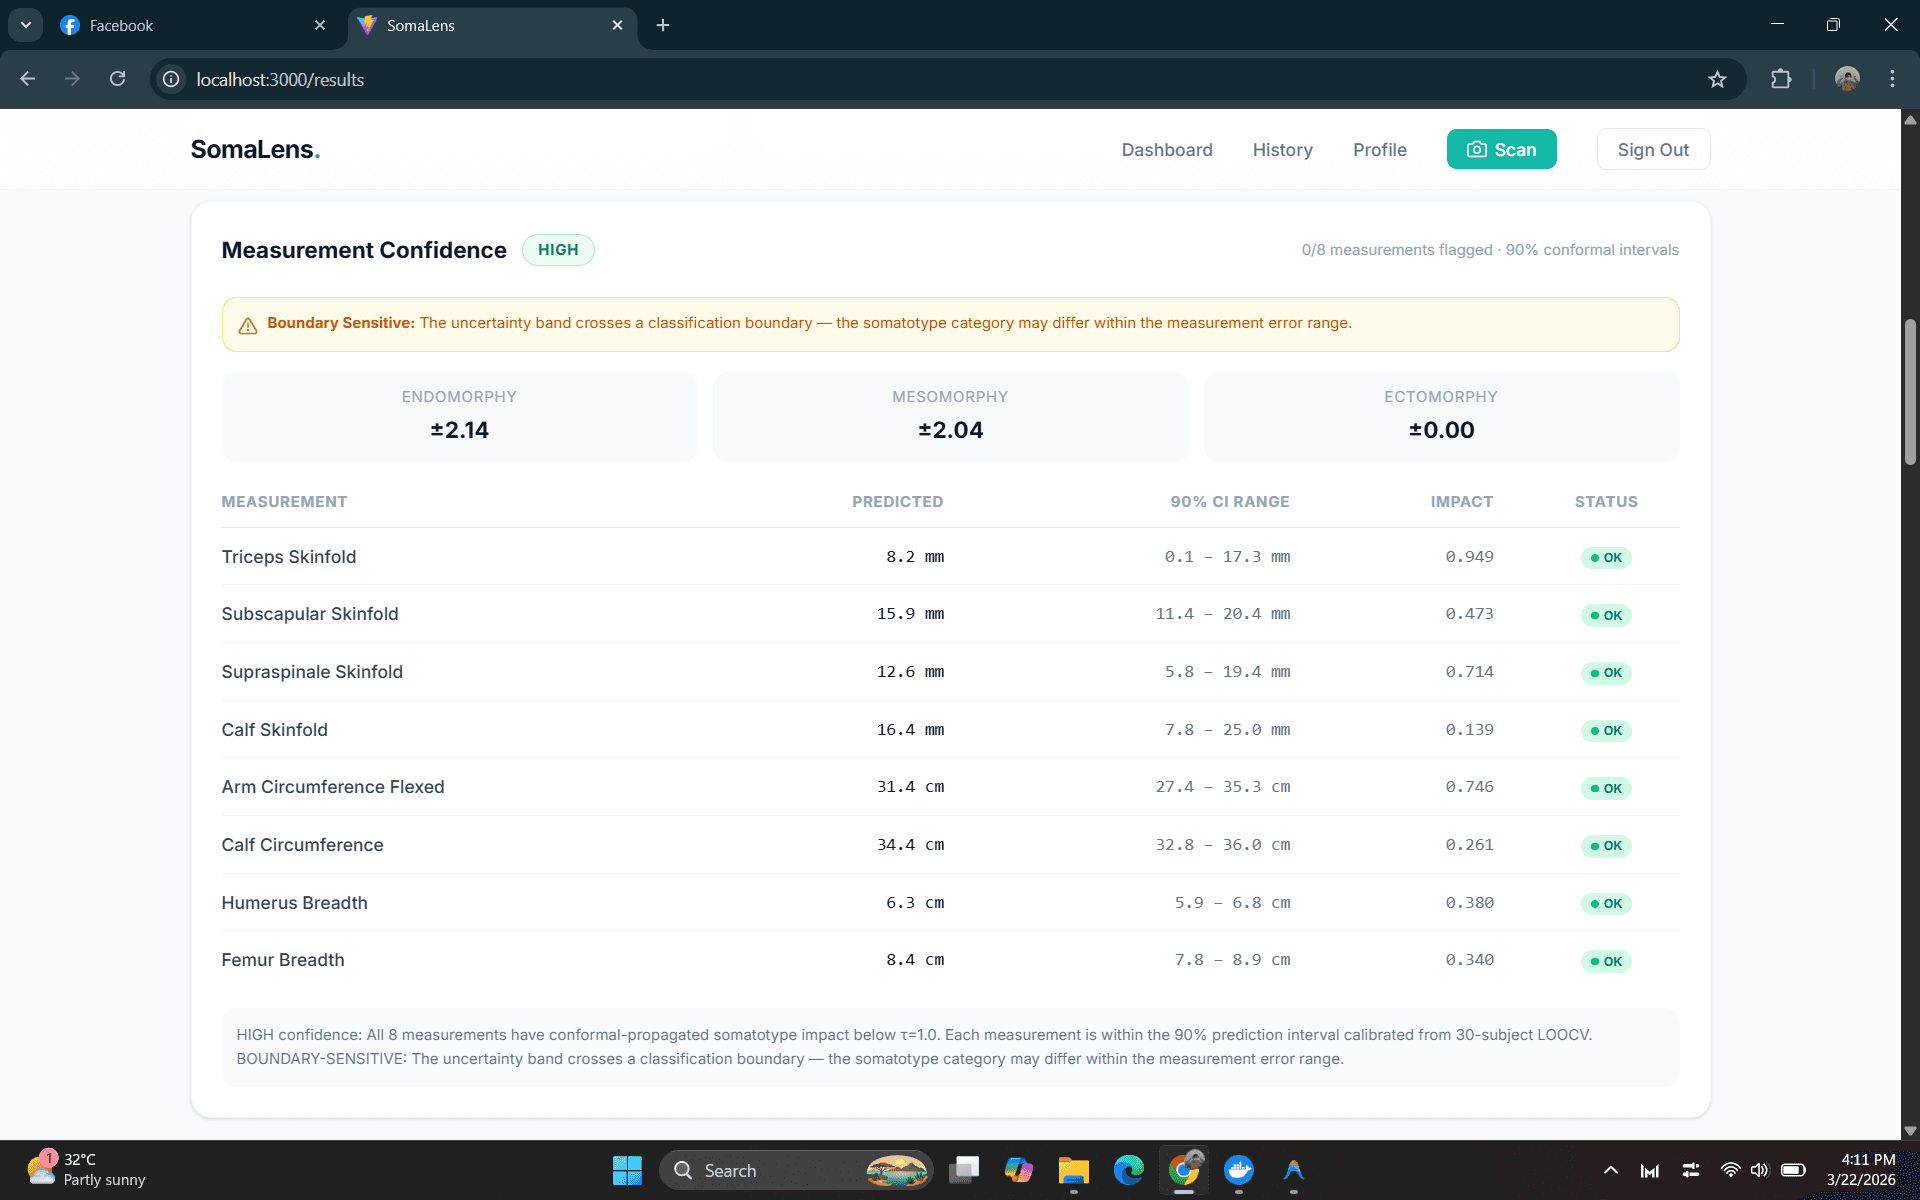Open the Dashboard page
The width and height of the screenshot is (1920, 1200).
[1167, 149]
